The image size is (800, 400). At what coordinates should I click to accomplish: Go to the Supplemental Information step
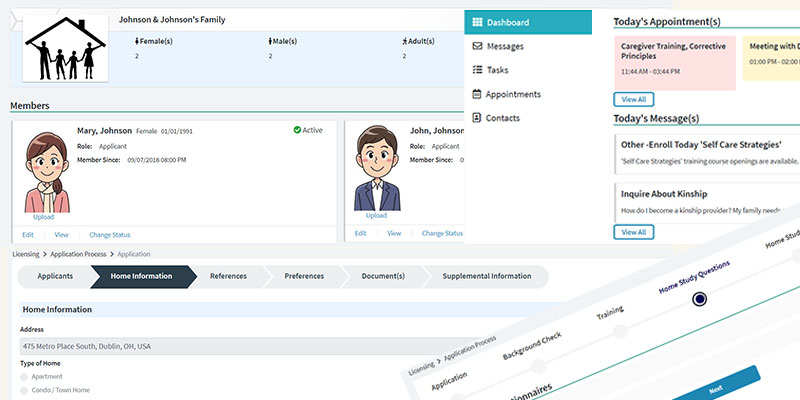(486, 277)
